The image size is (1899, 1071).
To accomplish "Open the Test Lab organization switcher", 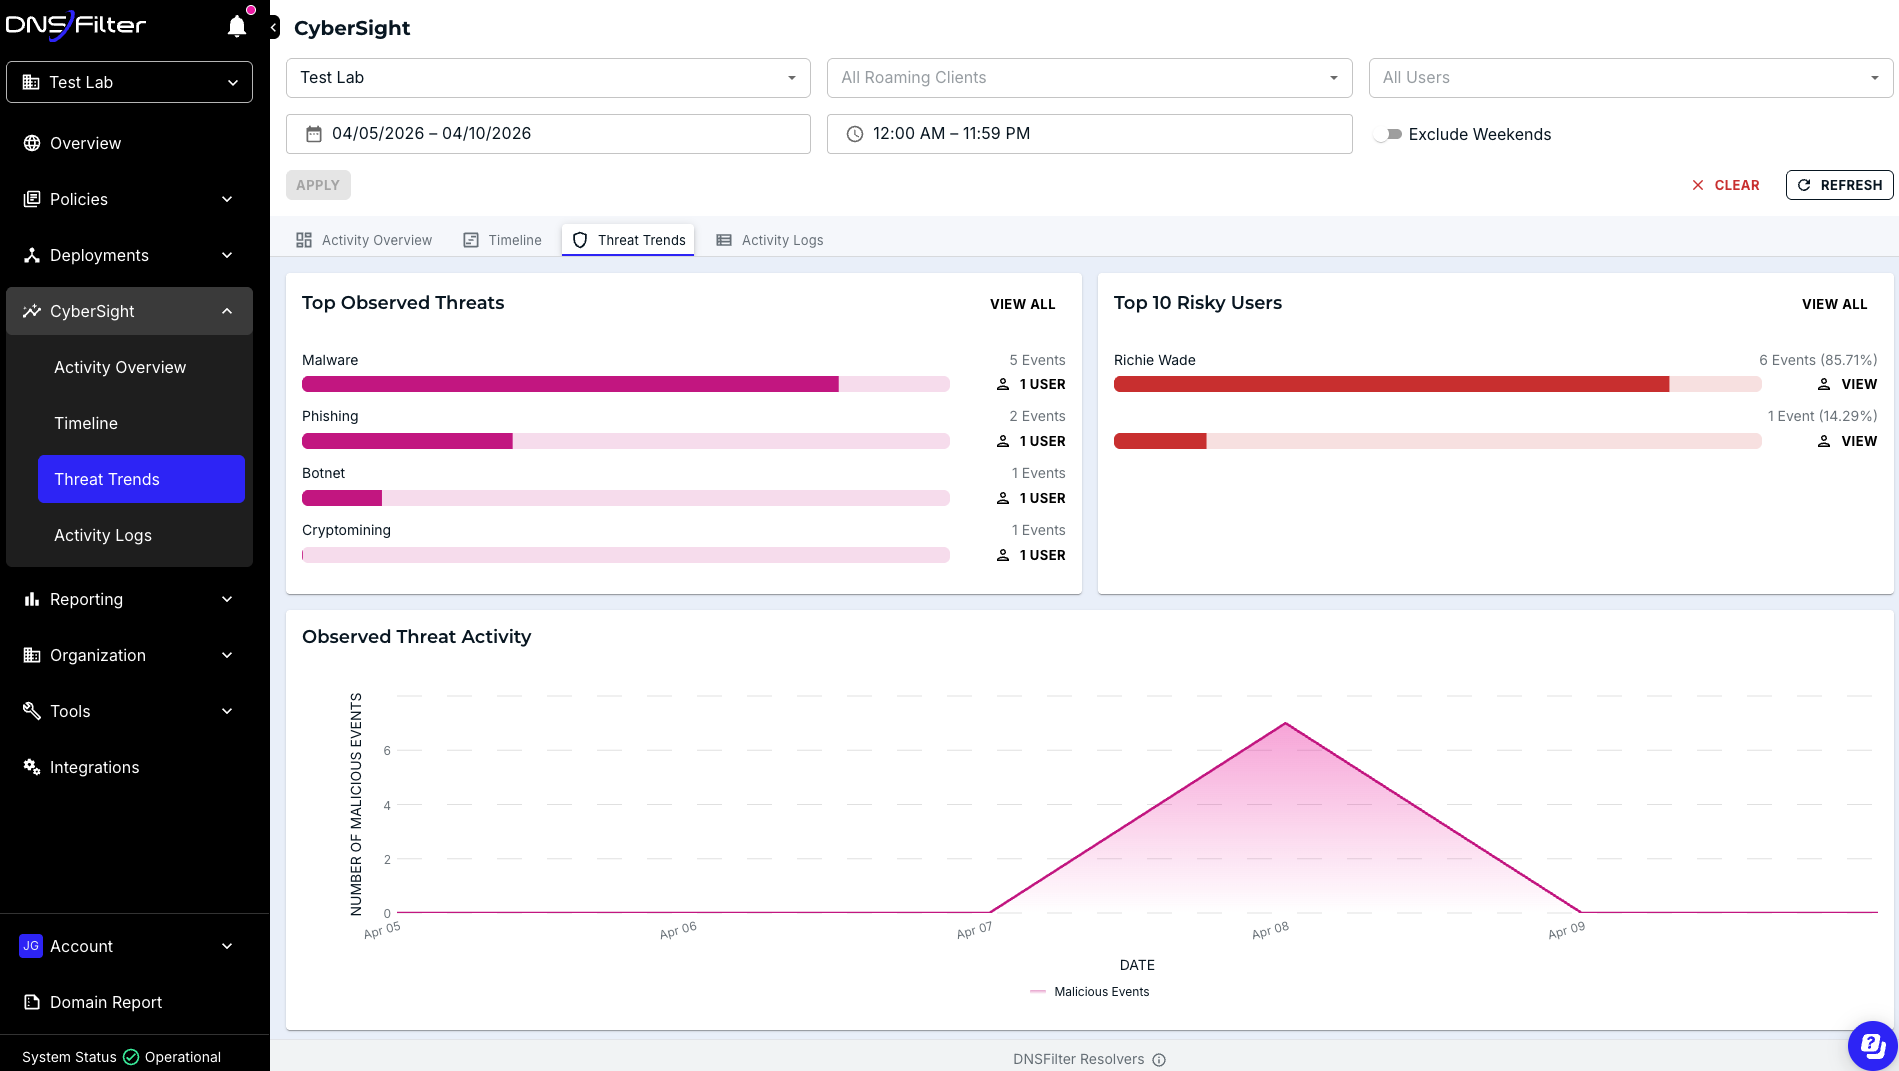I will [129, 82].
